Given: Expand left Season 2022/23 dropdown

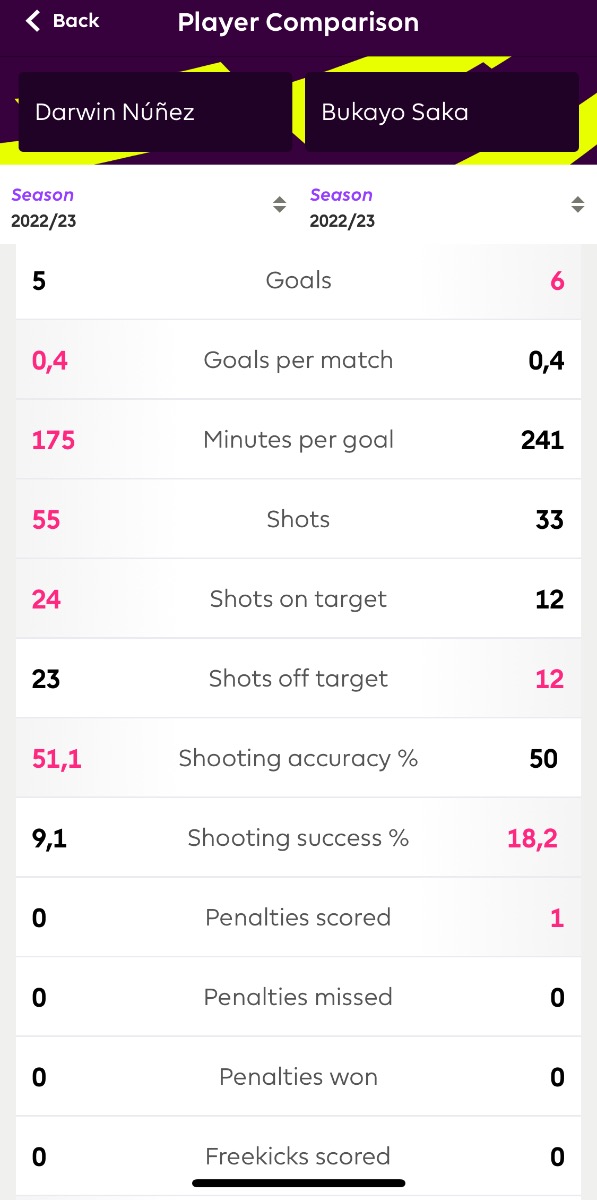Looking at the screenshot, I should [149, 207].
